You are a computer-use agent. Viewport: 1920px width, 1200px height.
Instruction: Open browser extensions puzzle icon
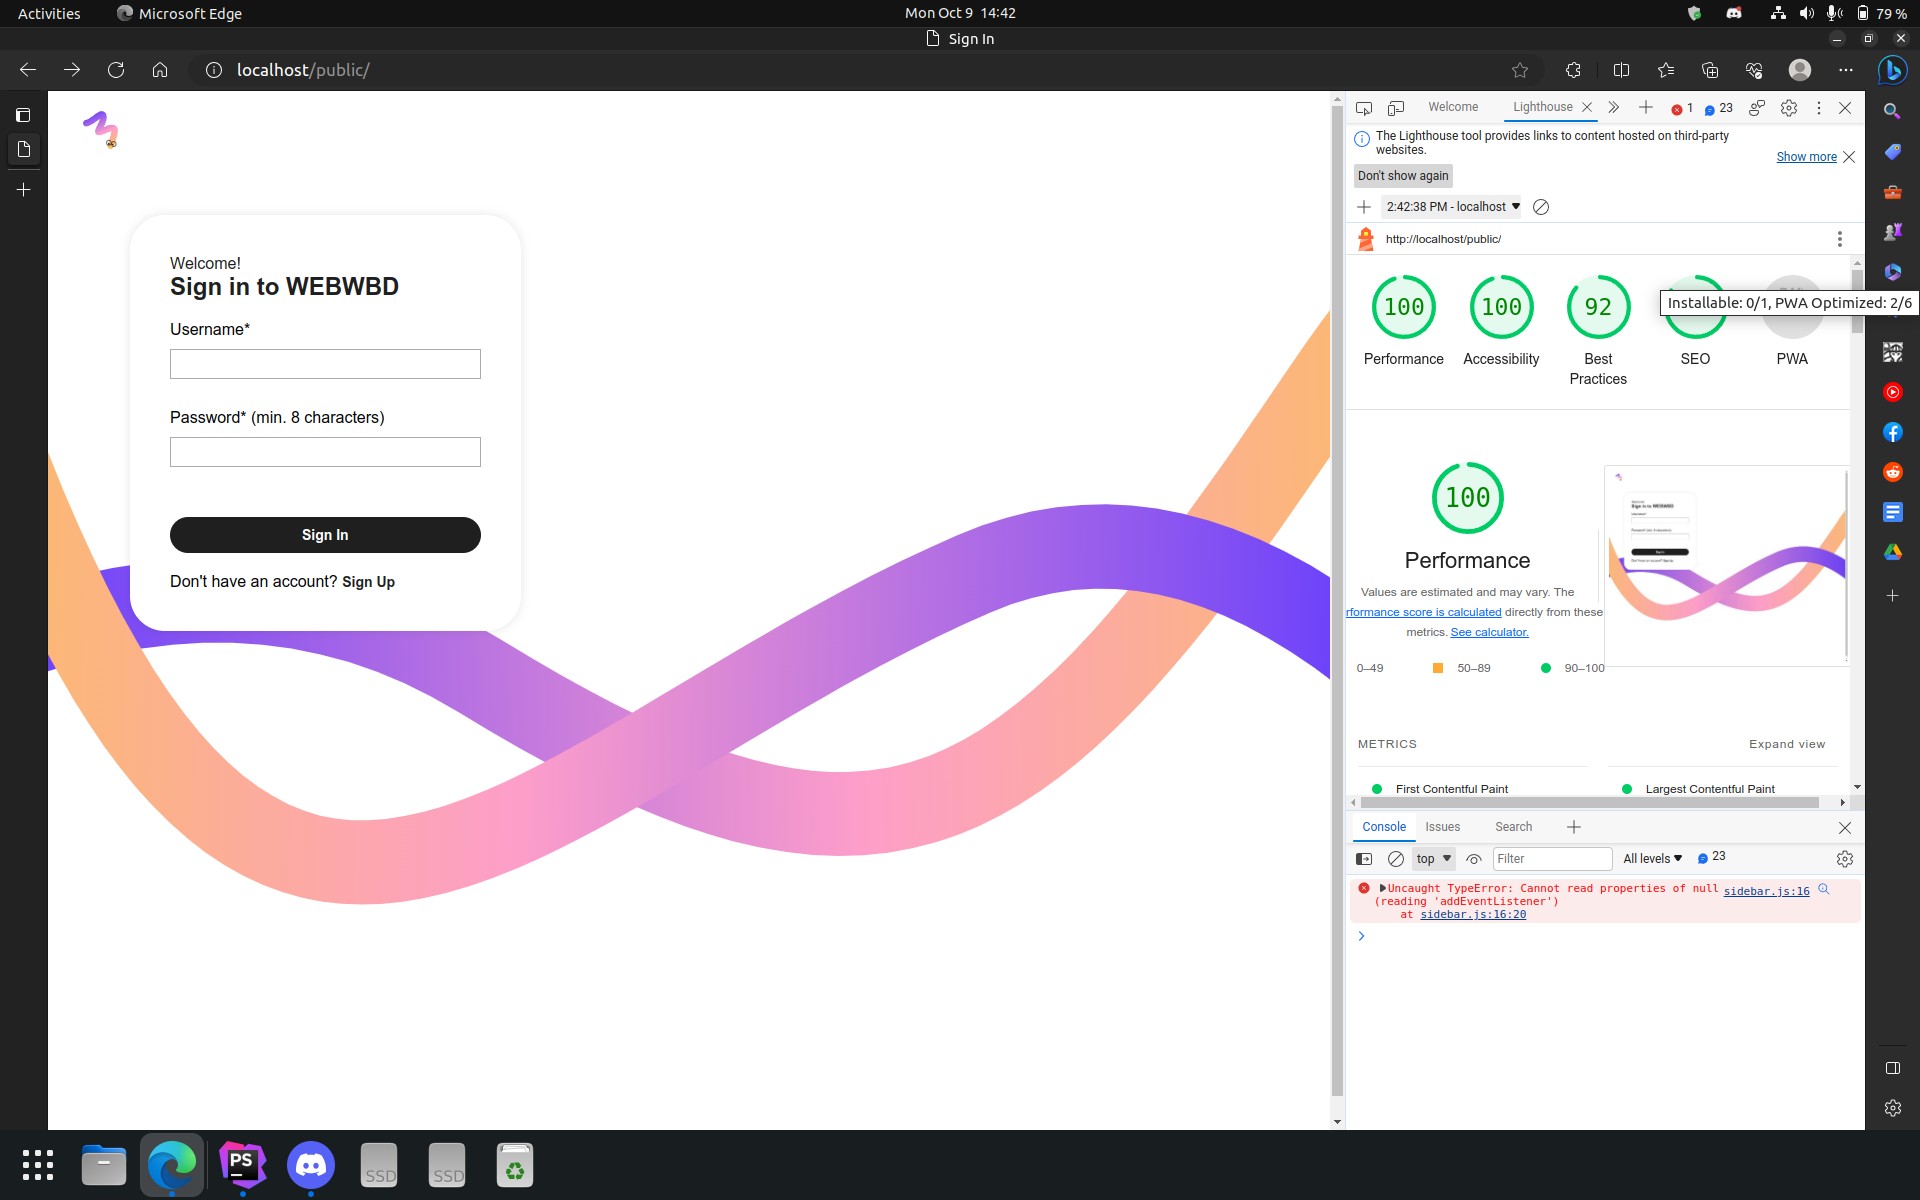[x=1573, y=70]
